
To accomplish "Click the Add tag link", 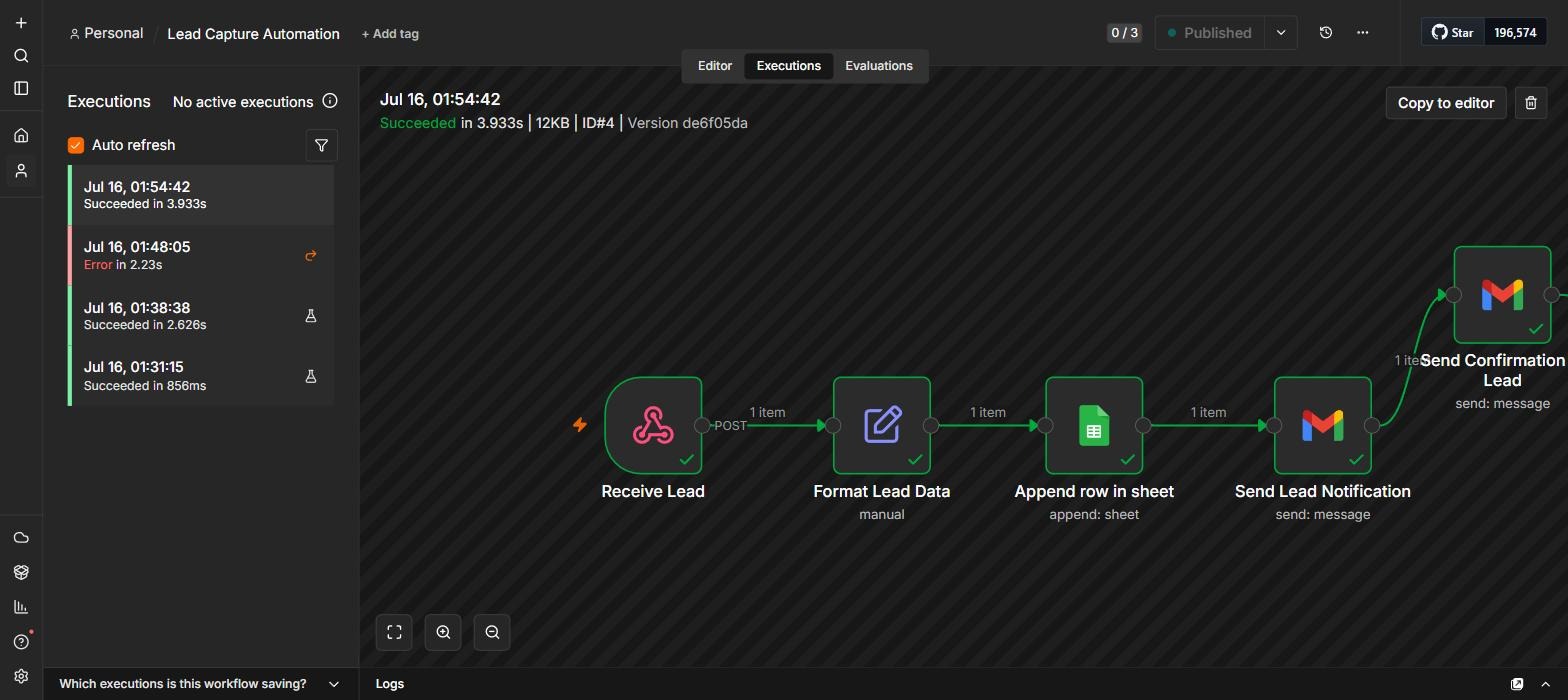I will 390,34.
